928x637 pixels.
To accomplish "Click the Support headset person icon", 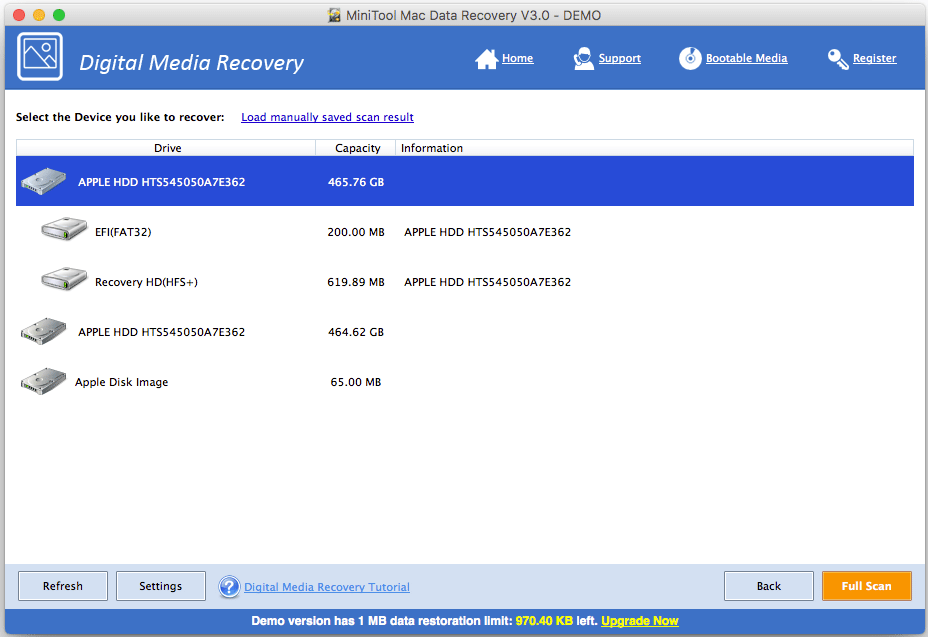I will 584,59.
